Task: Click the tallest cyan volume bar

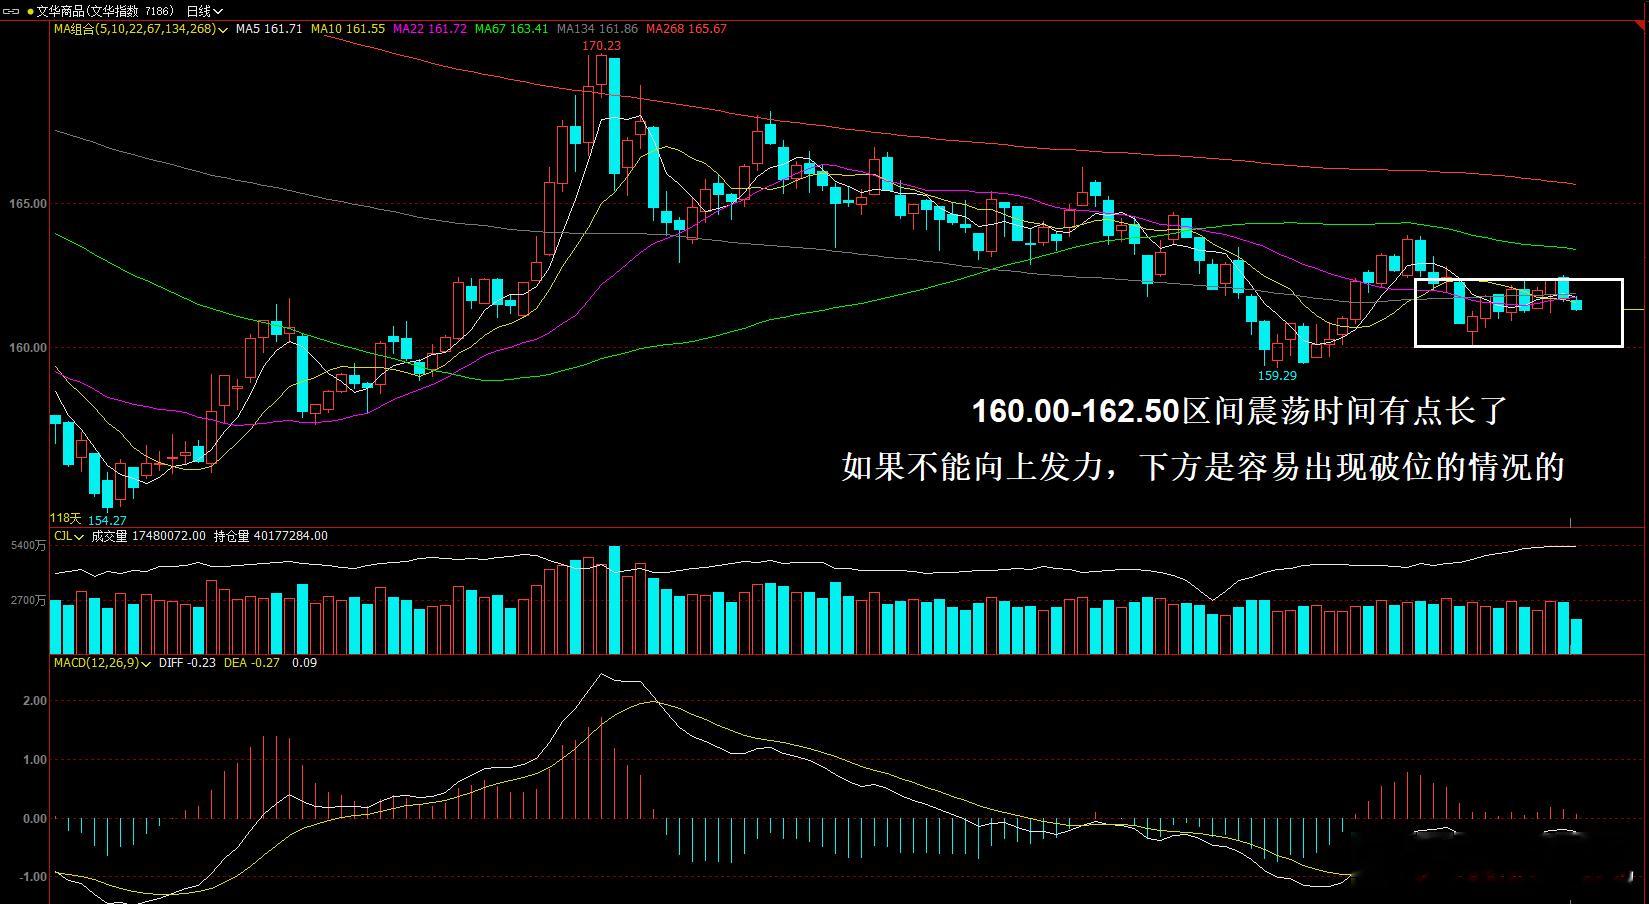Action: click(x=614, y=600)
